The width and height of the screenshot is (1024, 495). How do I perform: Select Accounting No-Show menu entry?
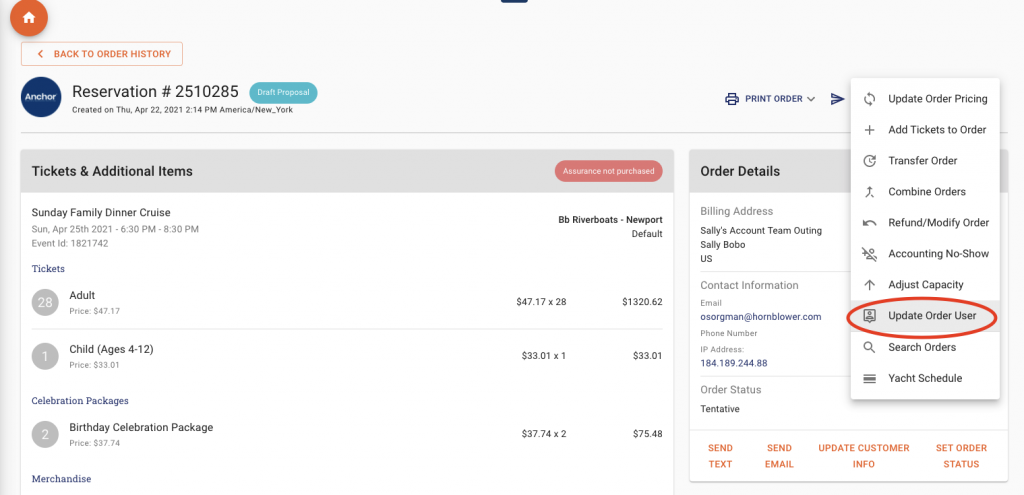click(x=925, y=254)
